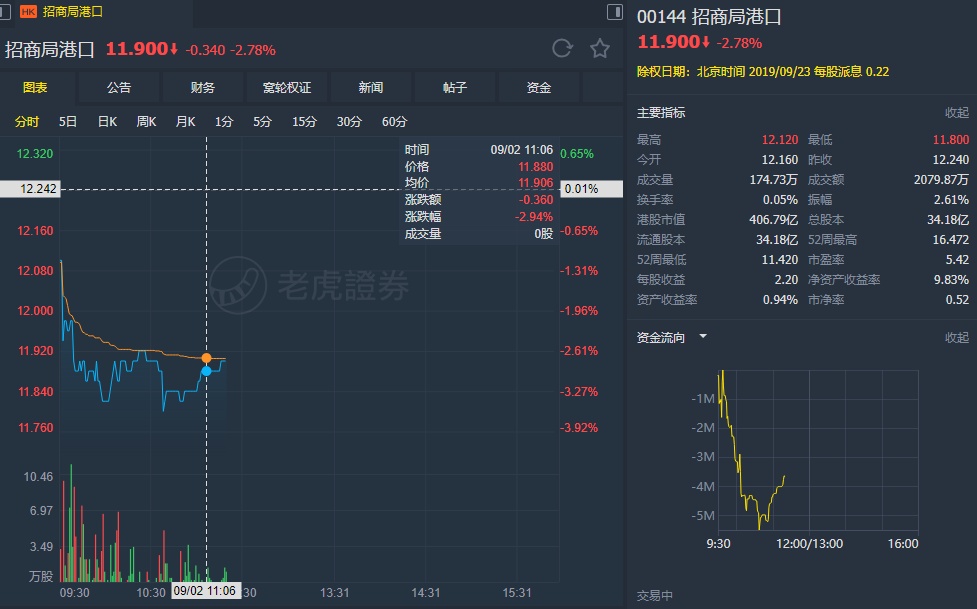Collapse the 主要指标 section via 收起

point(956,113)
